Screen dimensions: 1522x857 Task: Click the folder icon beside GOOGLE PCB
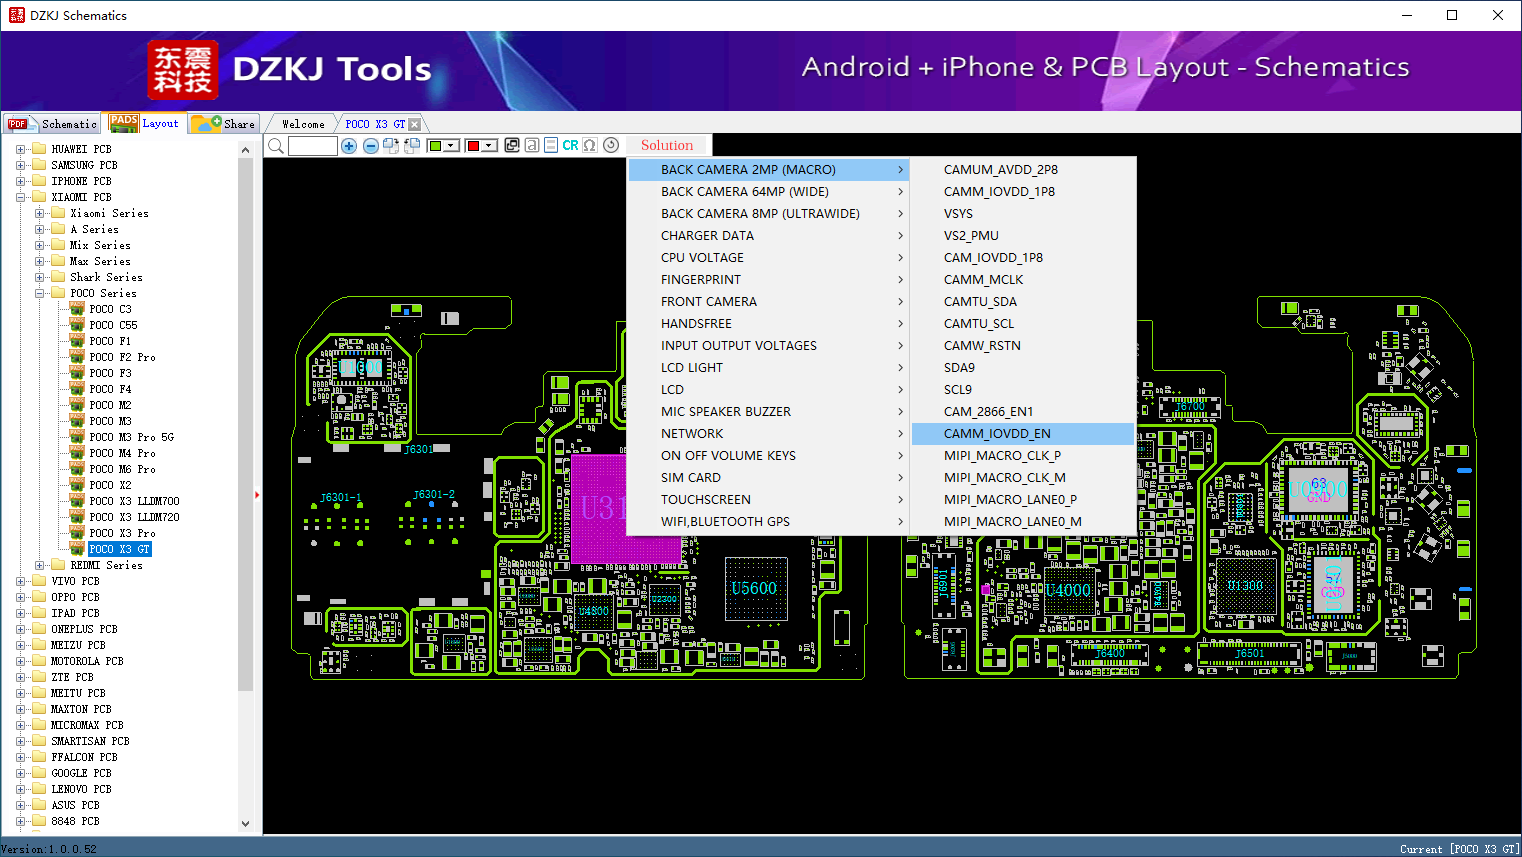click(x=39, y=773)
